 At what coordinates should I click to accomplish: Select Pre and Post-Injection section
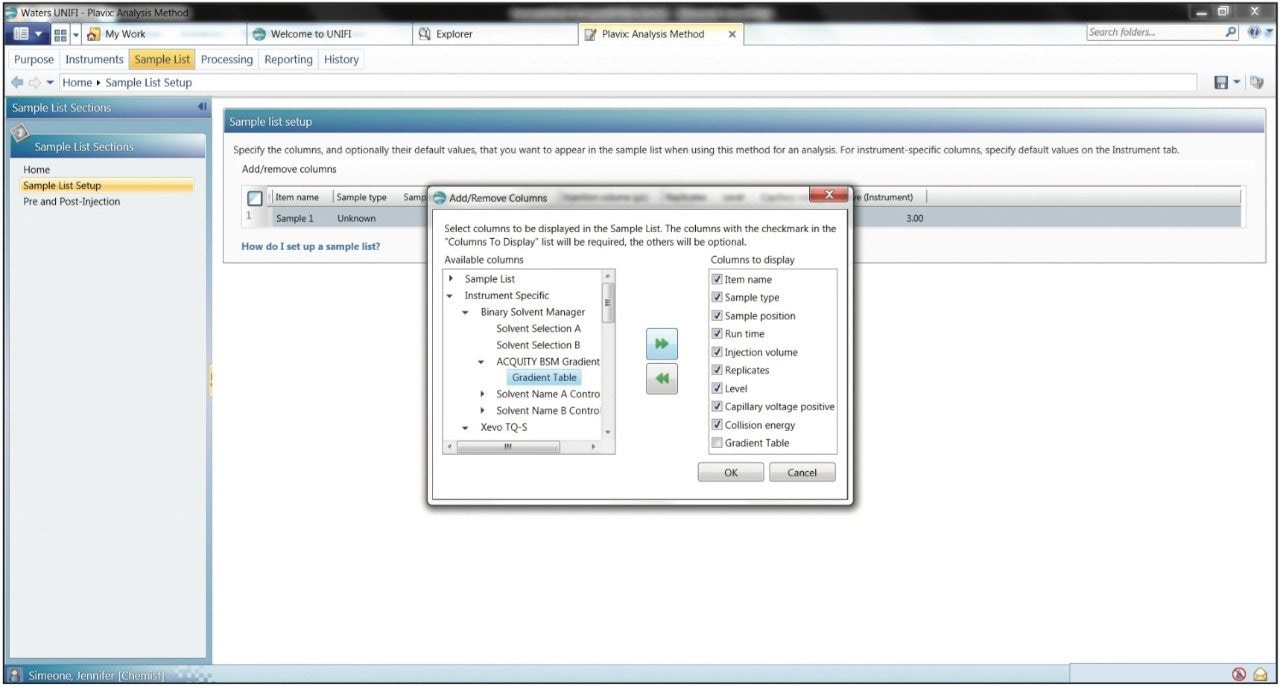[x=71, y=201]
